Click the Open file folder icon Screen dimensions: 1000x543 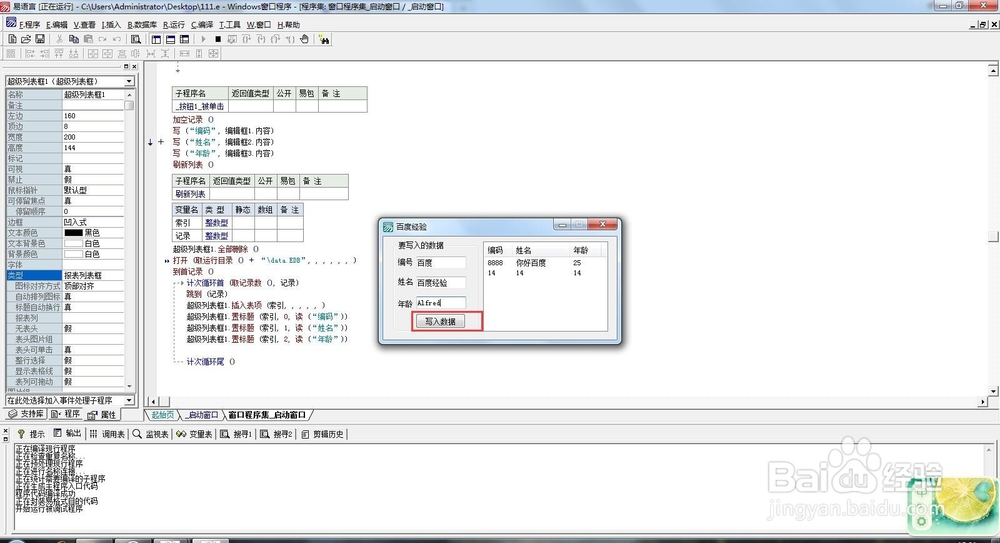(x=26, y=39)
